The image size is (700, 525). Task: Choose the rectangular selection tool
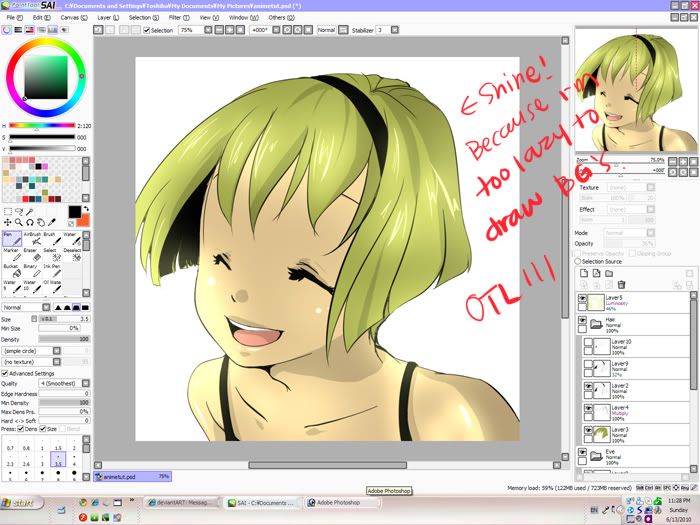click(x=8, y=212)
